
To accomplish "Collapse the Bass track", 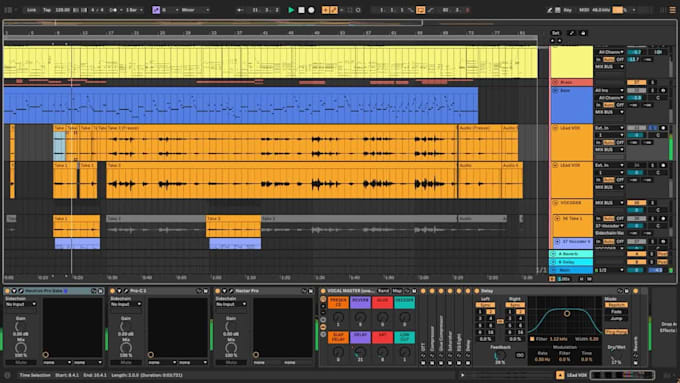I will 555,91.
